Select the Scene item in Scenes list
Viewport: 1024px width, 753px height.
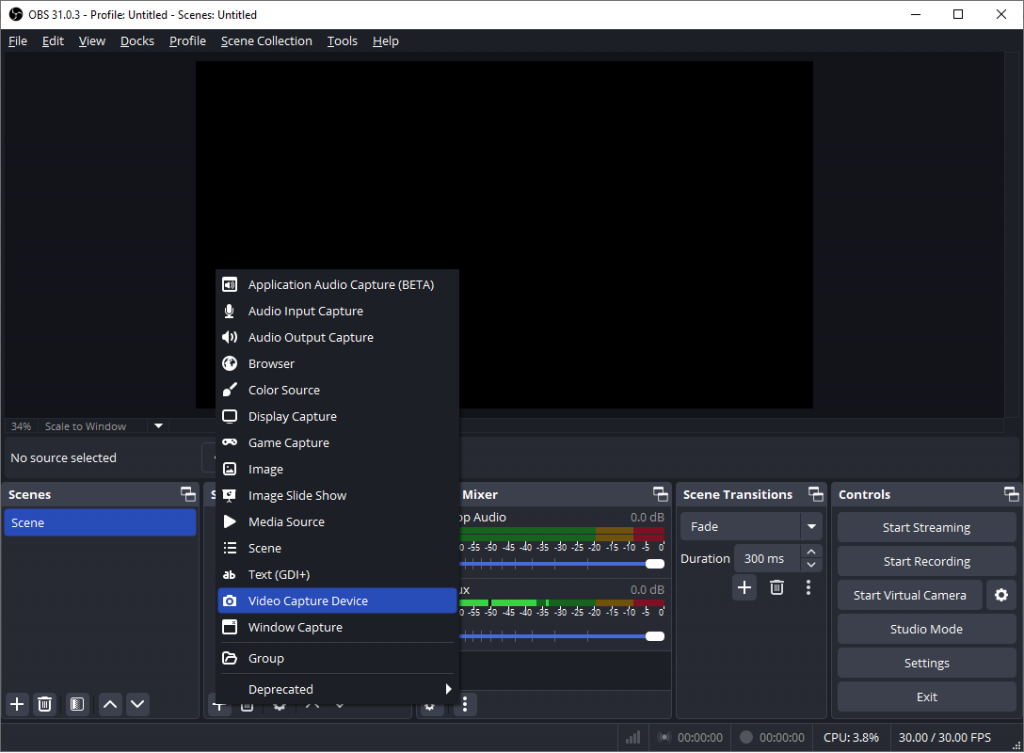click(x=100, y=522)
